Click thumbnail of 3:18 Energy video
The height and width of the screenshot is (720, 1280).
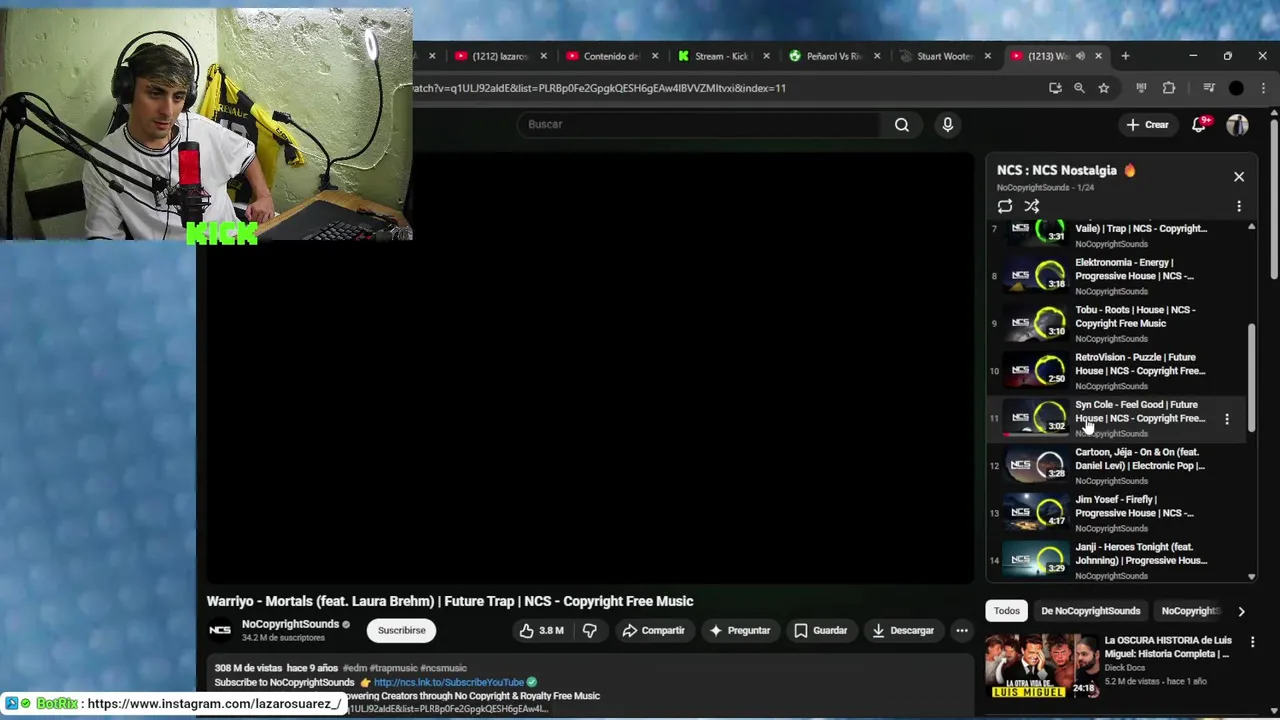pos(1035,275)
